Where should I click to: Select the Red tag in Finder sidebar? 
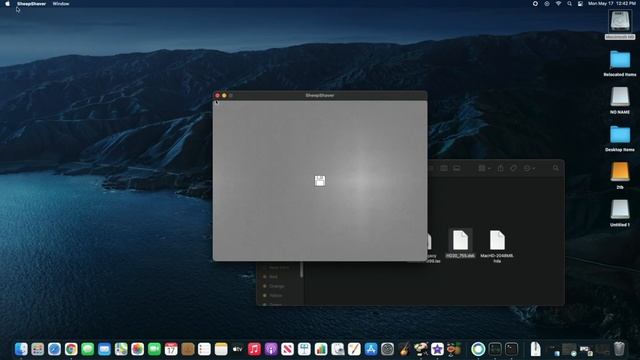coord(273,277)
